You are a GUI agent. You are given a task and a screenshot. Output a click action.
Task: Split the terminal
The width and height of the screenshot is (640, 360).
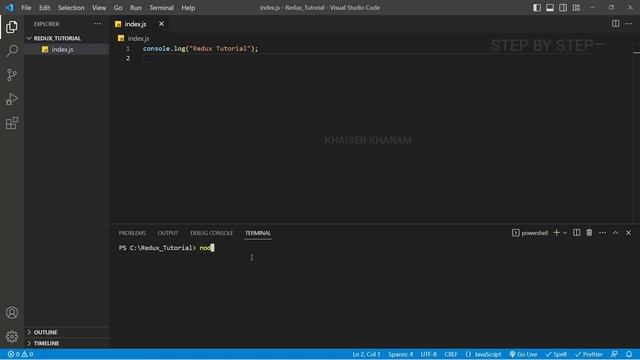tap(576, 233)
